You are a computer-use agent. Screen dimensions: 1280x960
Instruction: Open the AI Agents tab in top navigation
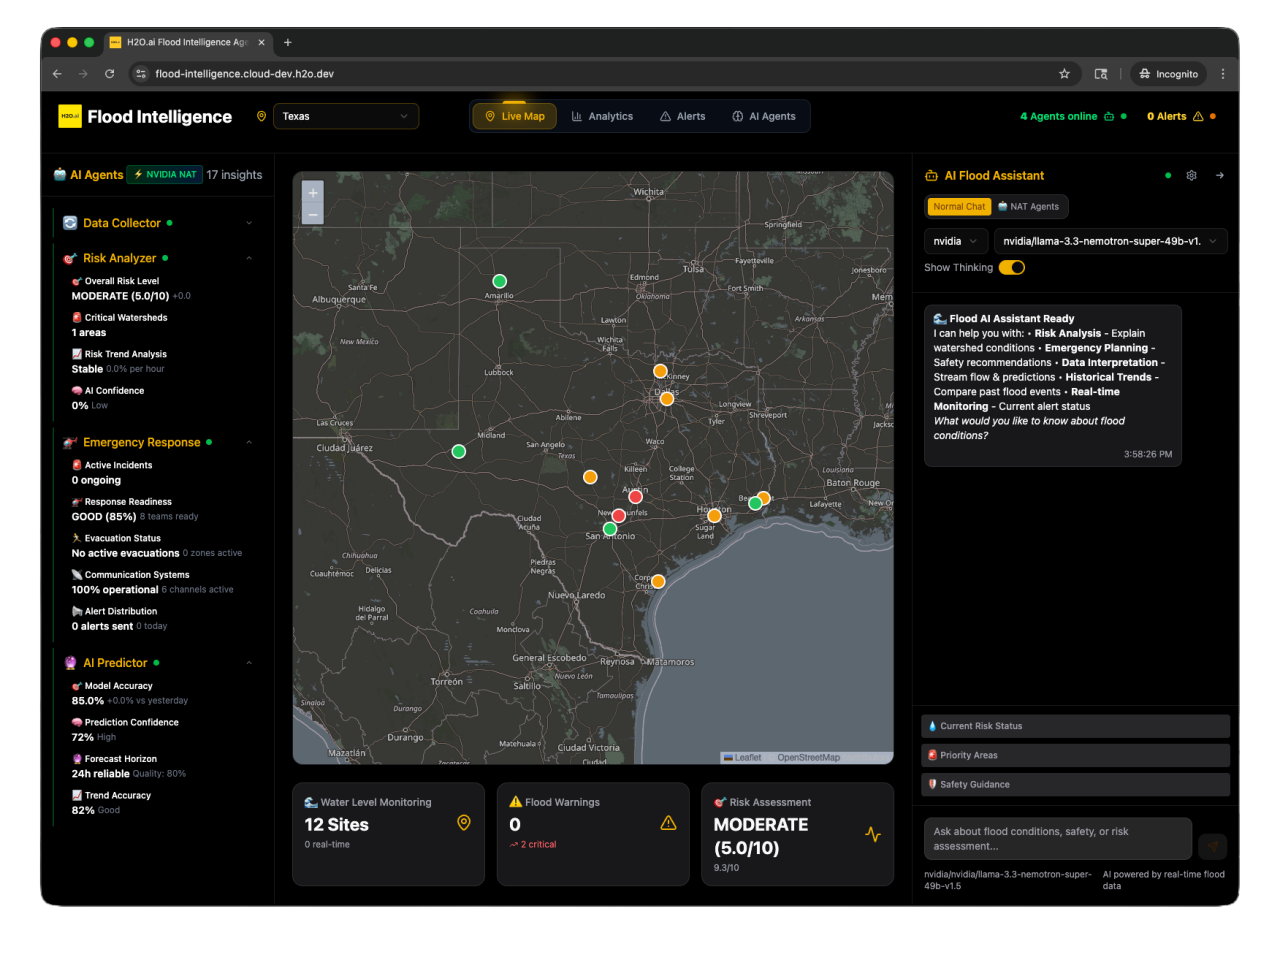[764, 116]
